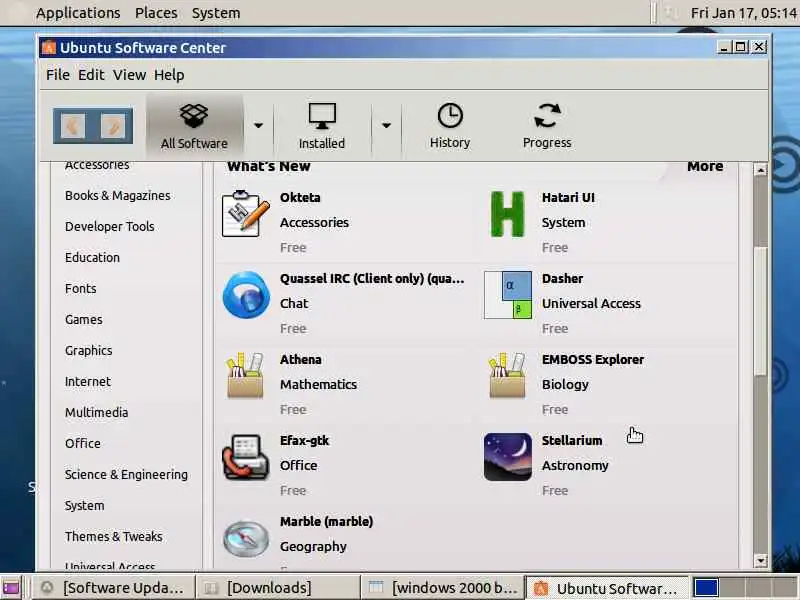
Task: Open the Stellarium app title
Action: point(572,441)
